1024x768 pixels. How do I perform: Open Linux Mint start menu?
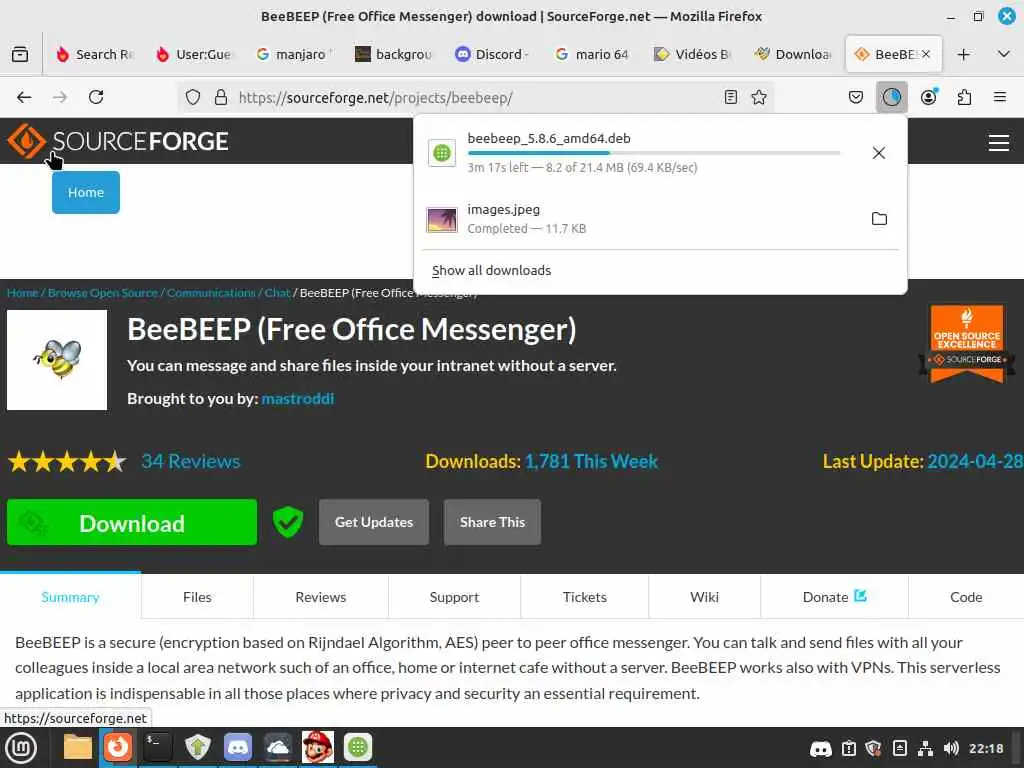21,748
